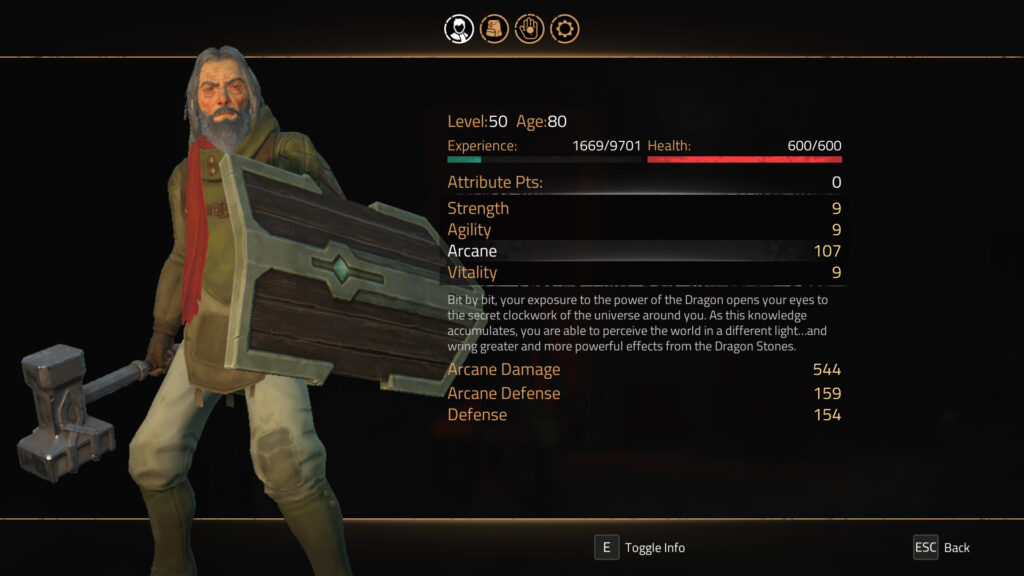Viewport: 1024px width, 576px height.
Task: Click the Arcane Defense stat
Action: click(x=644, y=393)
